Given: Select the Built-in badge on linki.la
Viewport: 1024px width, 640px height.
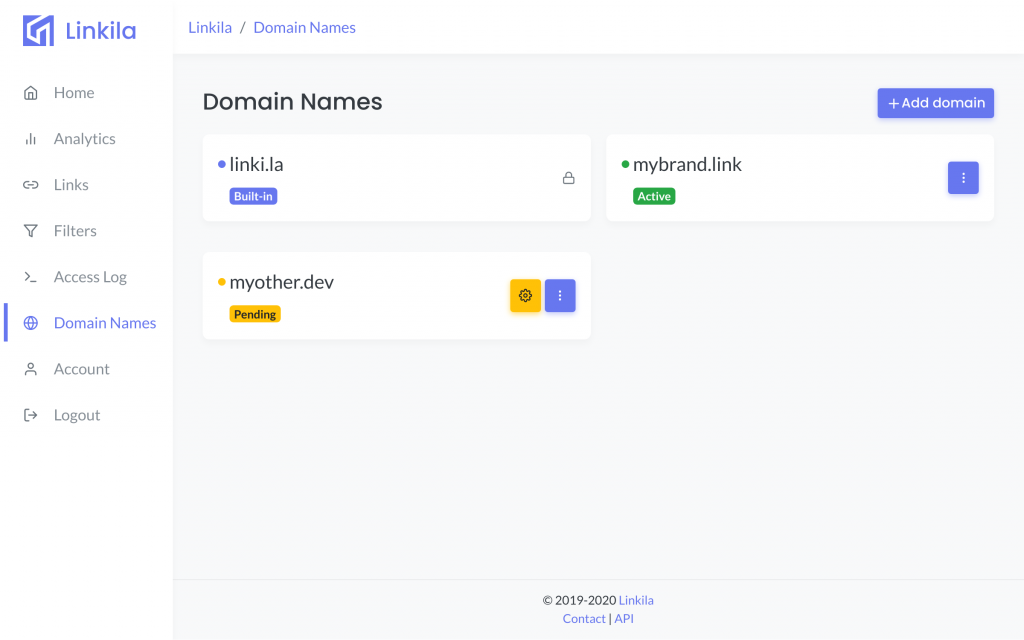Looking at the screenshot, I should [x=252, y=196].
